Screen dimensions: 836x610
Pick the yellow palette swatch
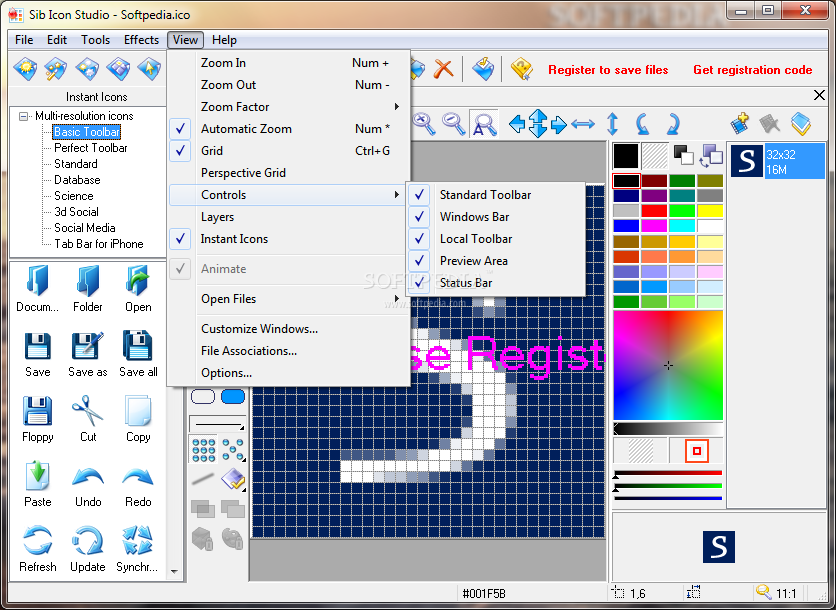710,211
